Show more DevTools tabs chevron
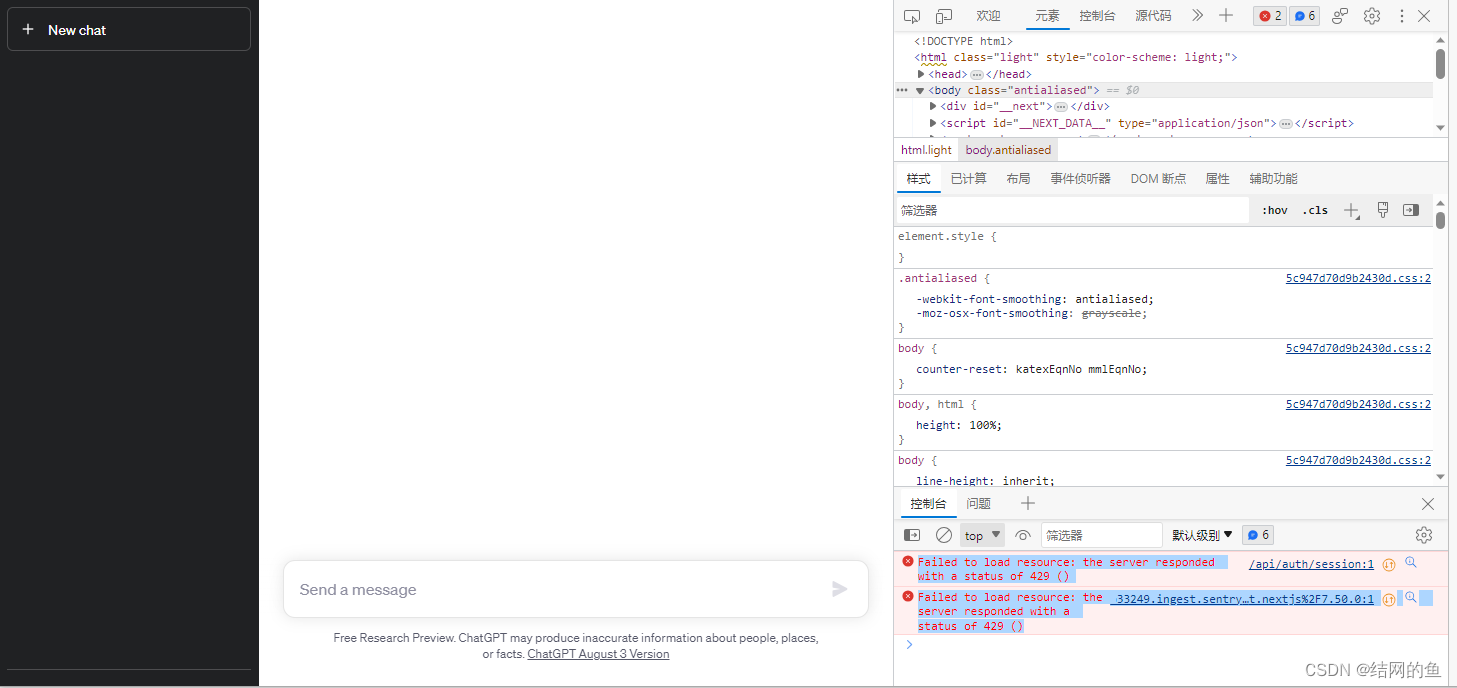The width and height of the screenshot is (1457, 688). point(1197,16)
